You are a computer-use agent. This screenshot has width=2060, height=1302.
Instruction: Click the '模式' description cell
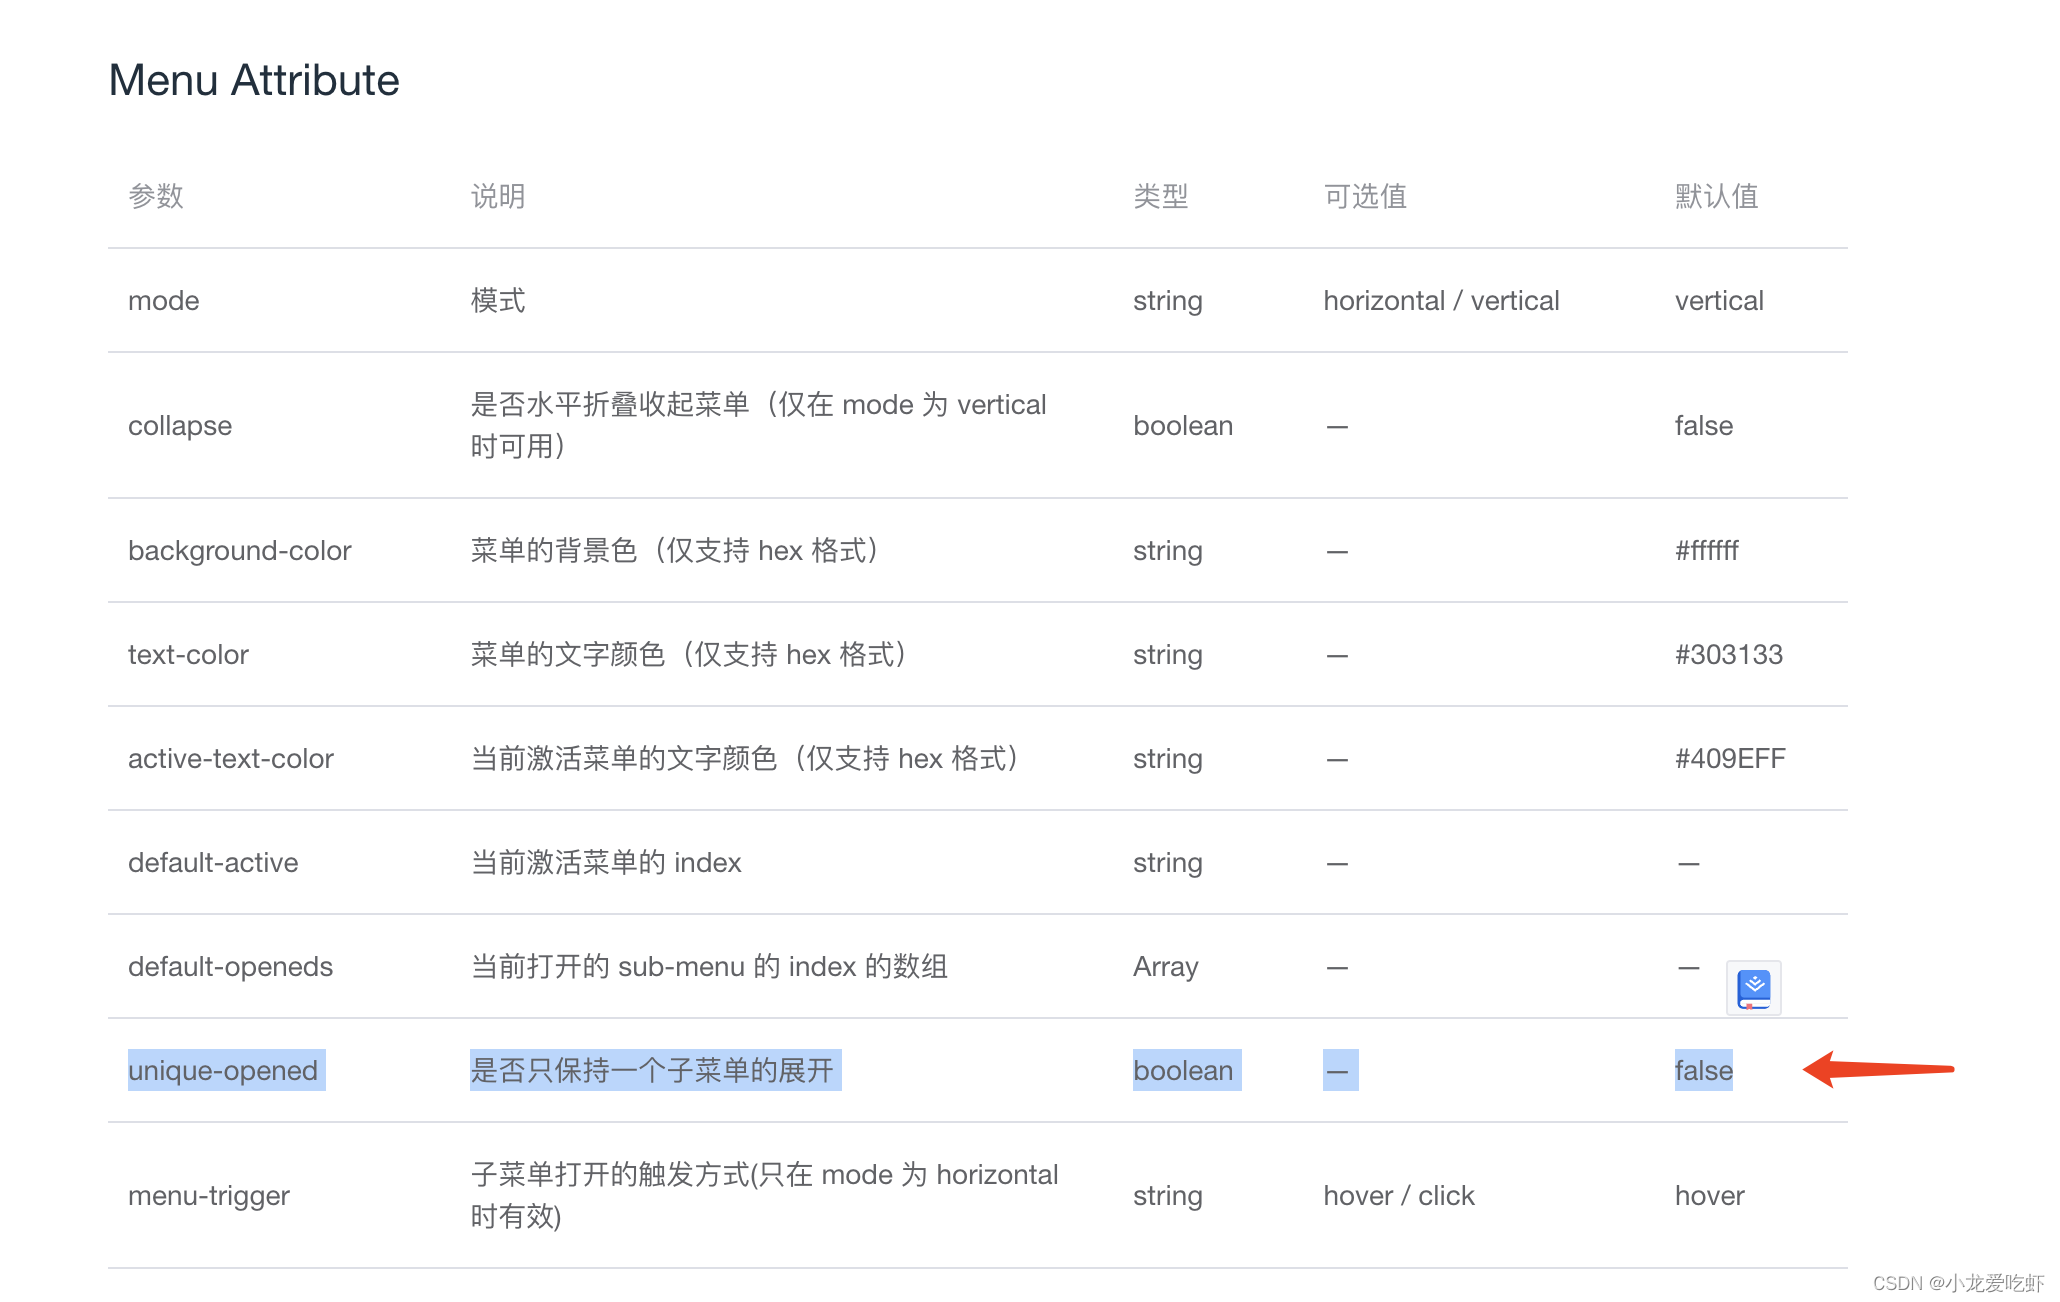coord(498,301)
